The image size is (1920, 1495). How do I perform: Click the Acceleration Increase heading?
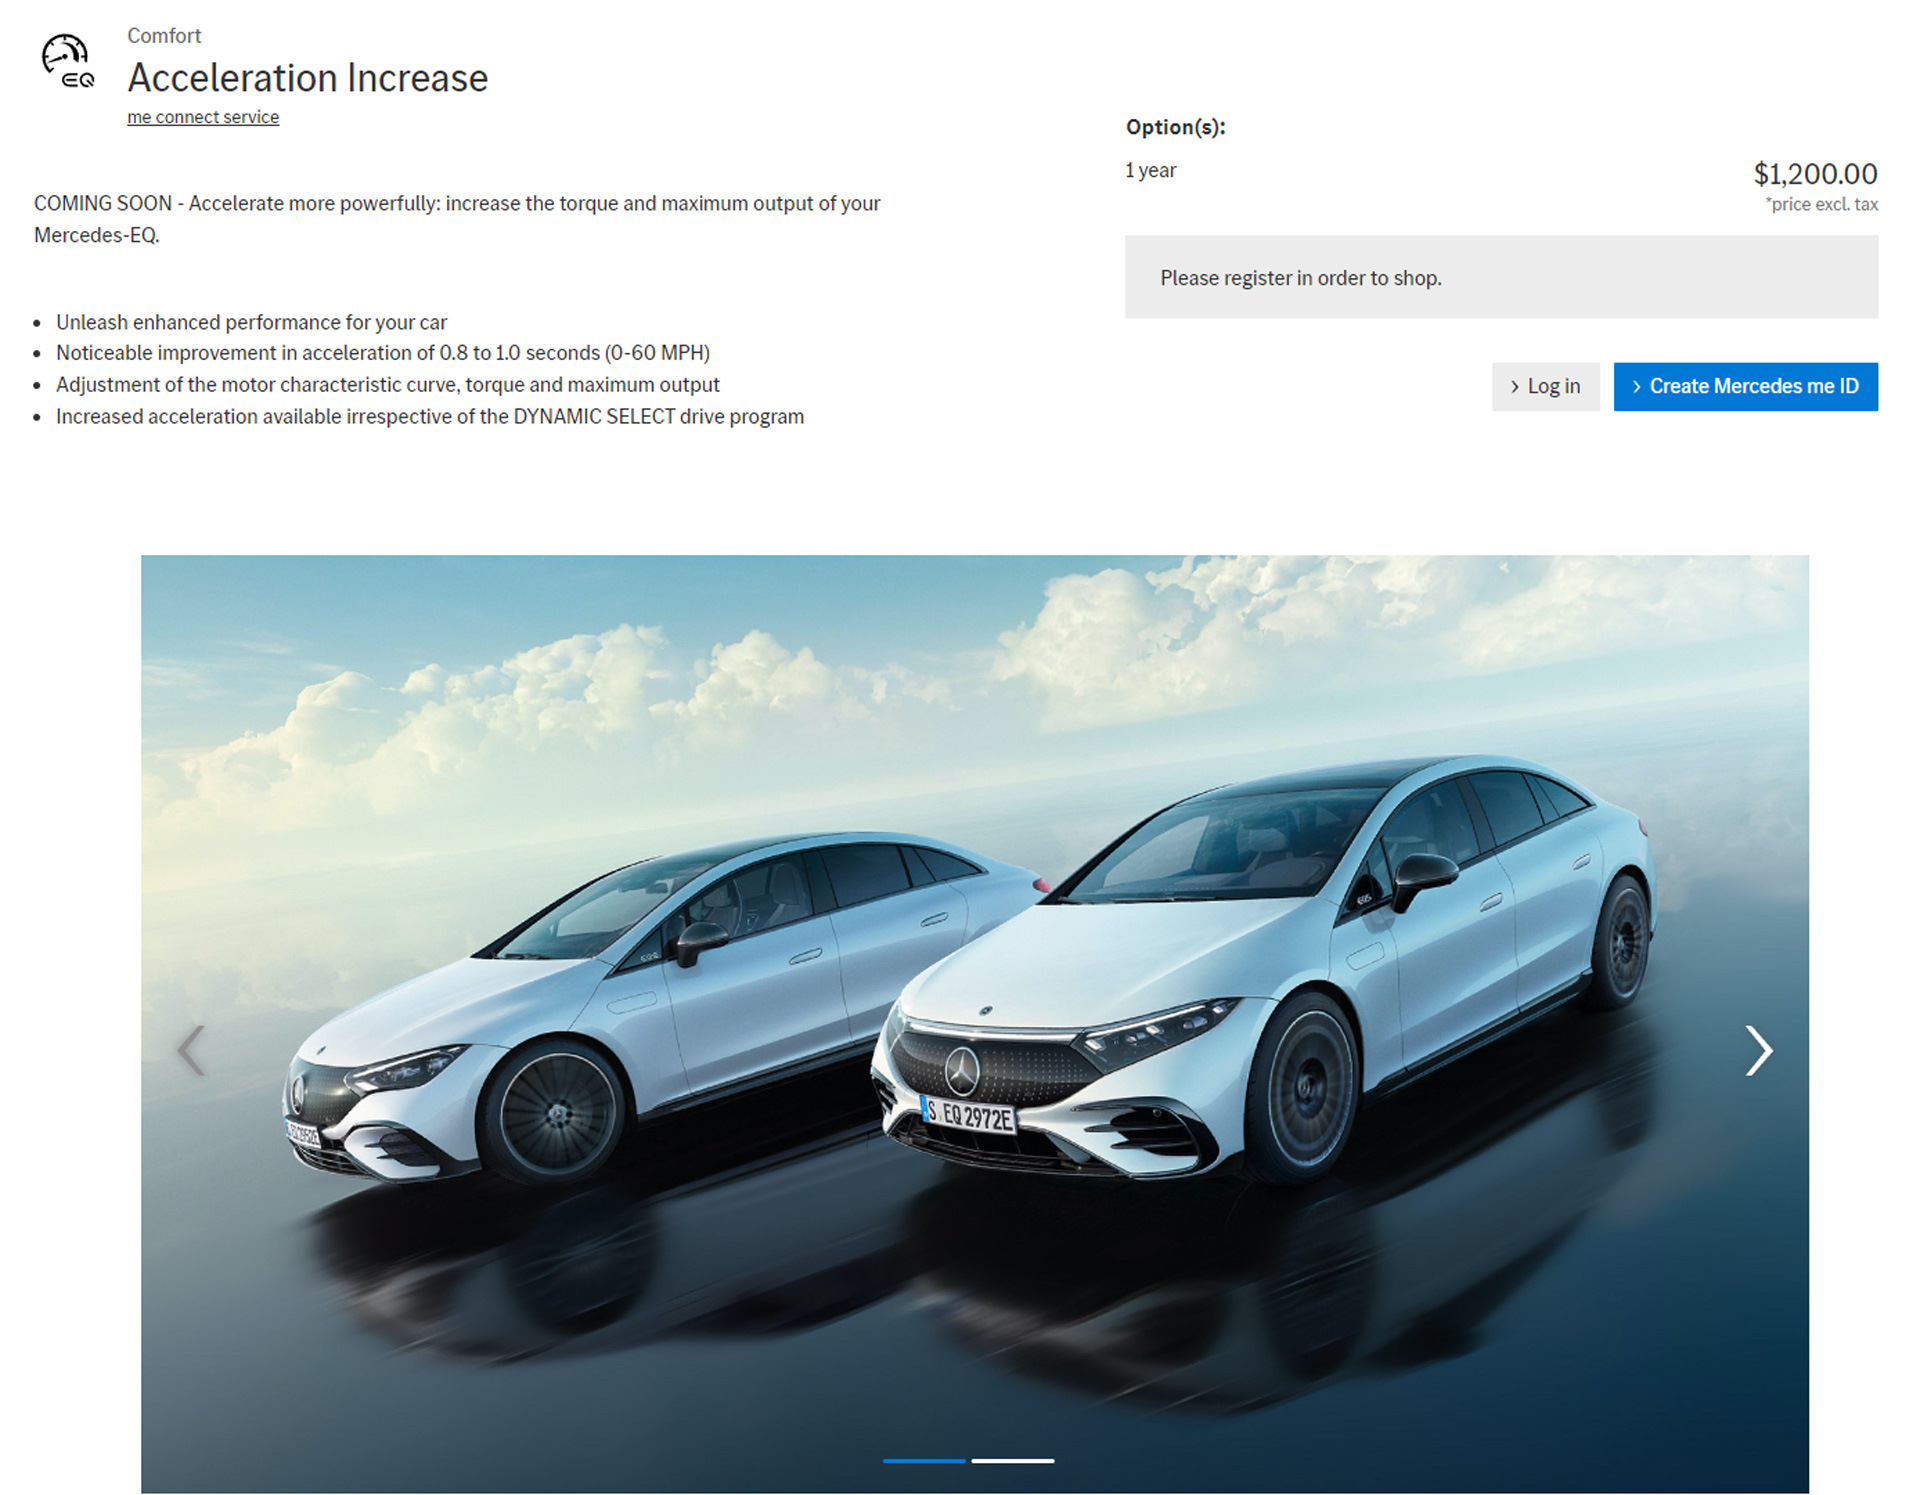[x=308, y=78]
